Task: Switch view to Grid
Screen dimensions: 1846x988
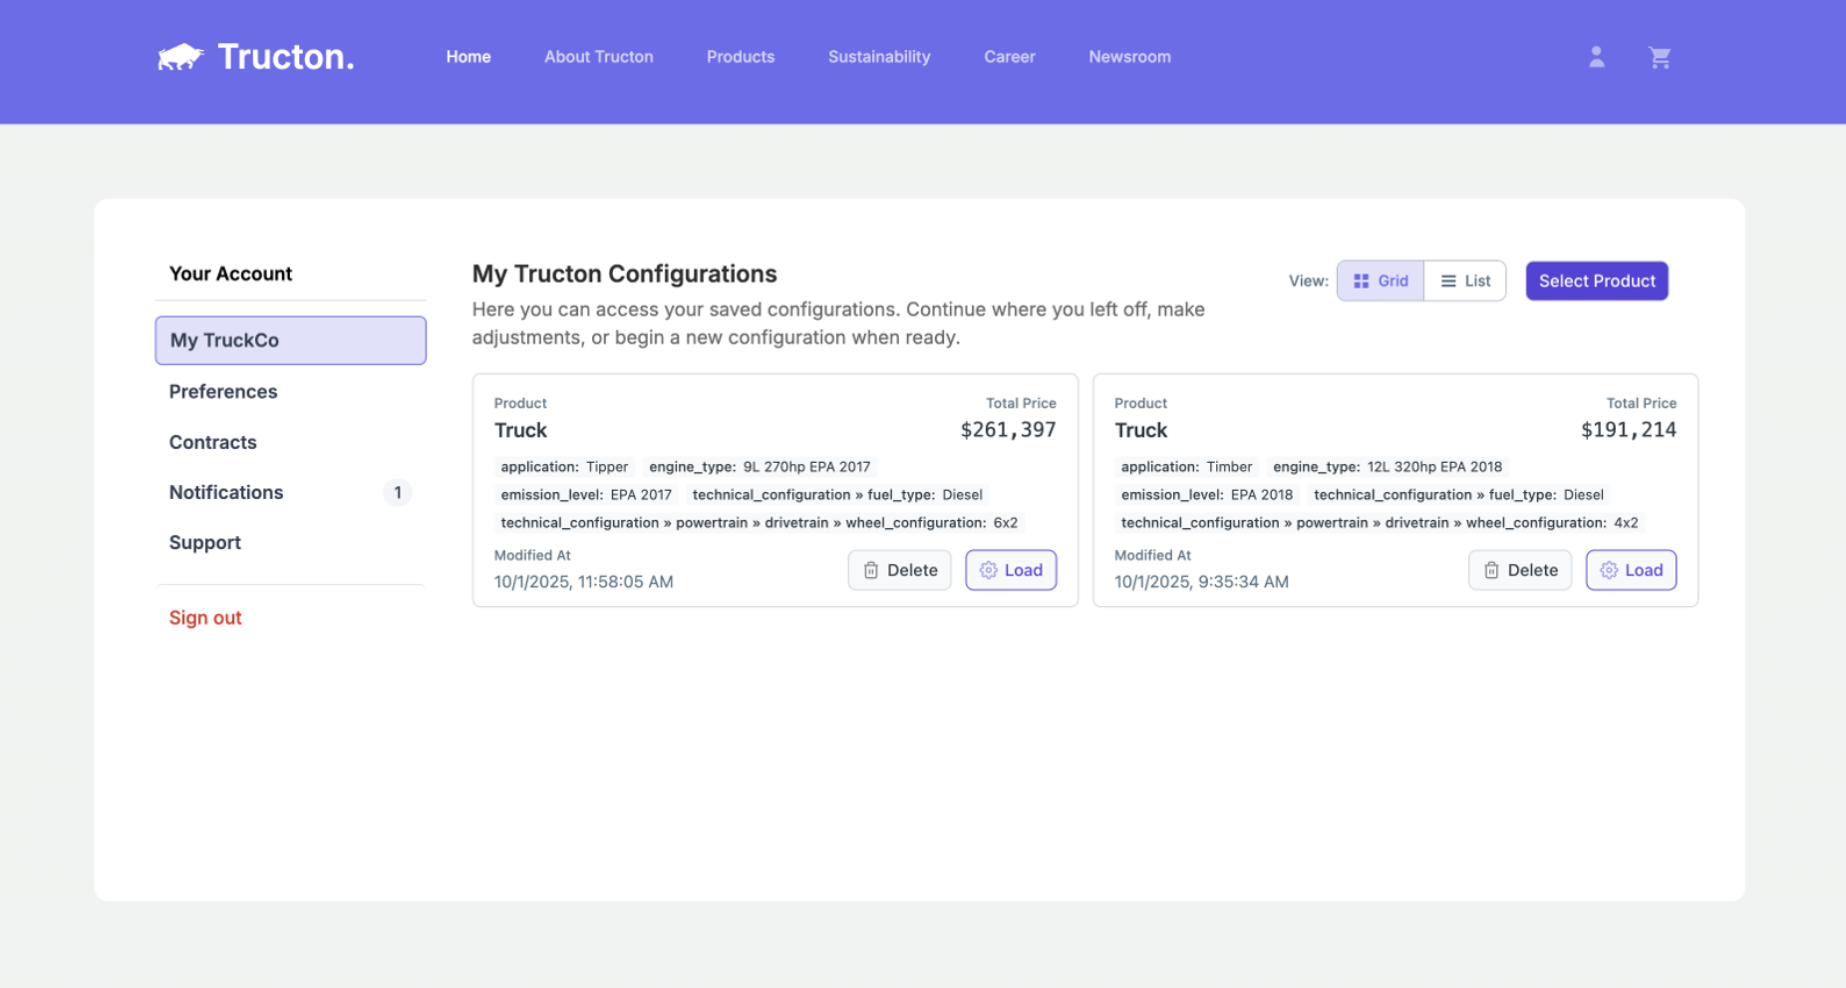Action: [x=1380, y=281]
